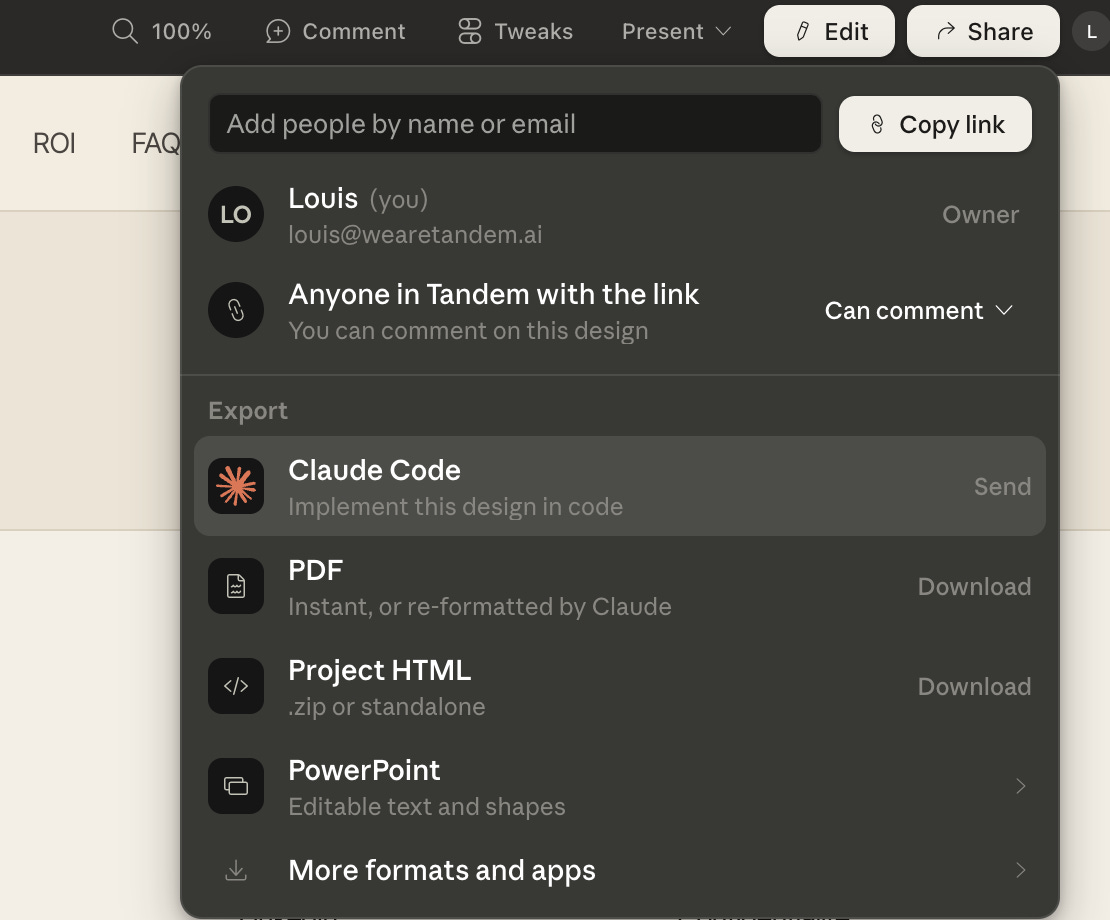
Task: Click the Comment bubble icon
Action: click(278, 32)
